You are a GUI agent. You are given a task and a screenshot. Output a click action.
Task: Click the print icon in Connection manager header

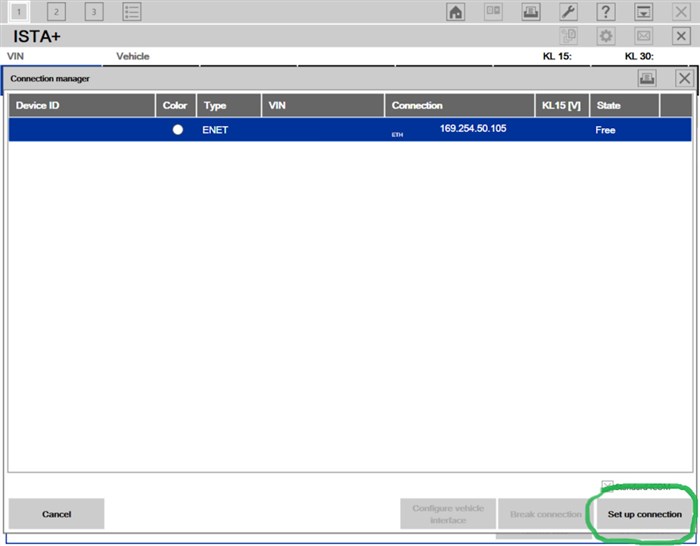647,78
